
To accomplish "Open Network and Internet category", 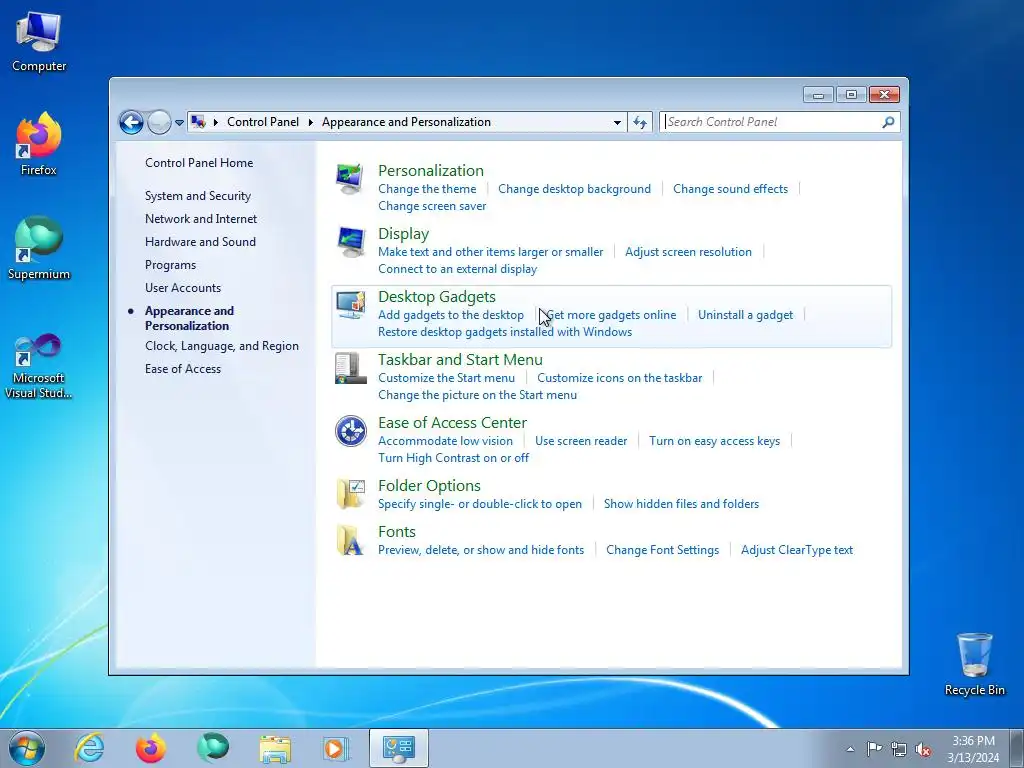I will [x=201, y=219].
